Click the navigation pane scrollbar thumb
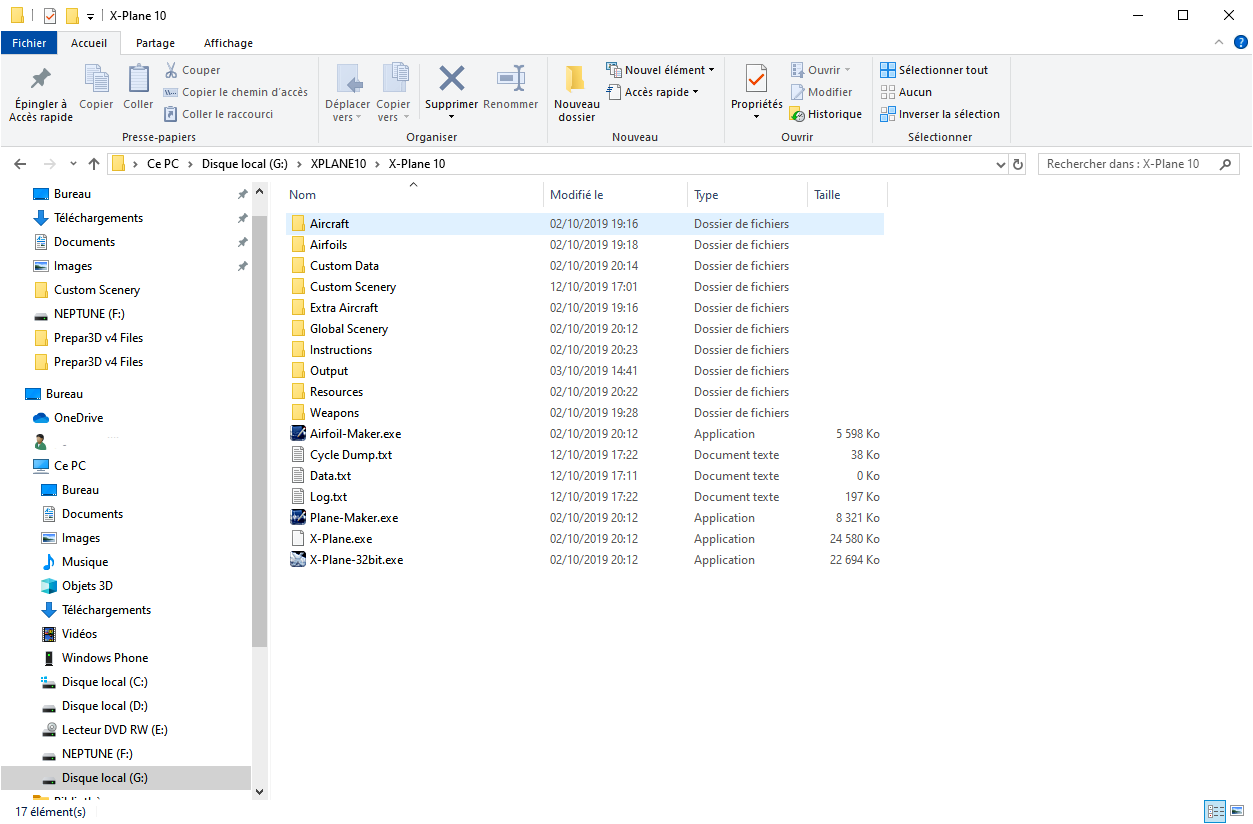 click(x=260, y=432)
